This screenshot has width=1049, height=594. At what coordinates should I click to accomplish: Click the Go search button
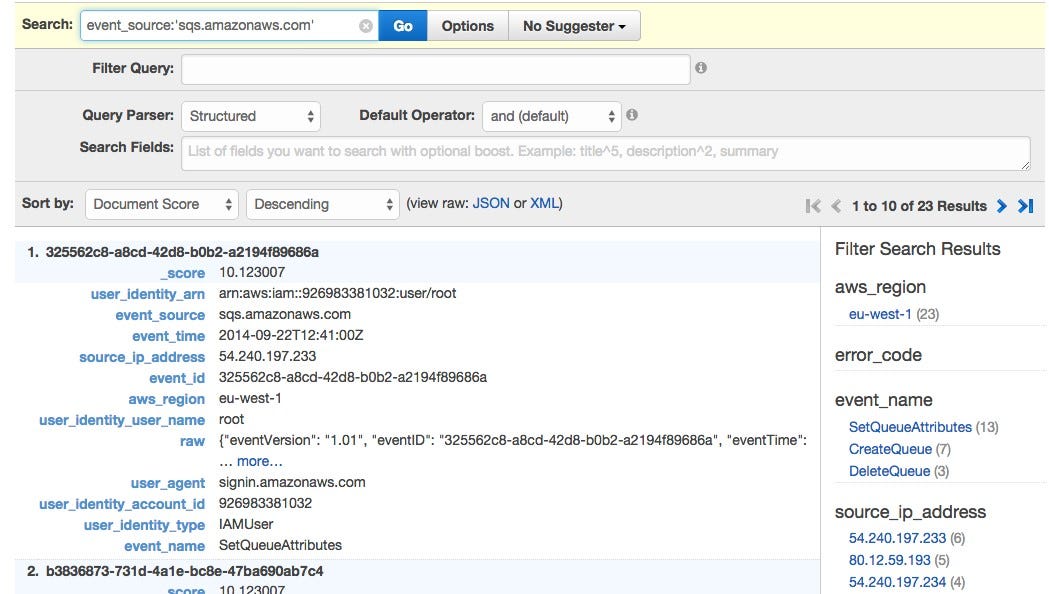pyautogui.click(x=402, y=26)
